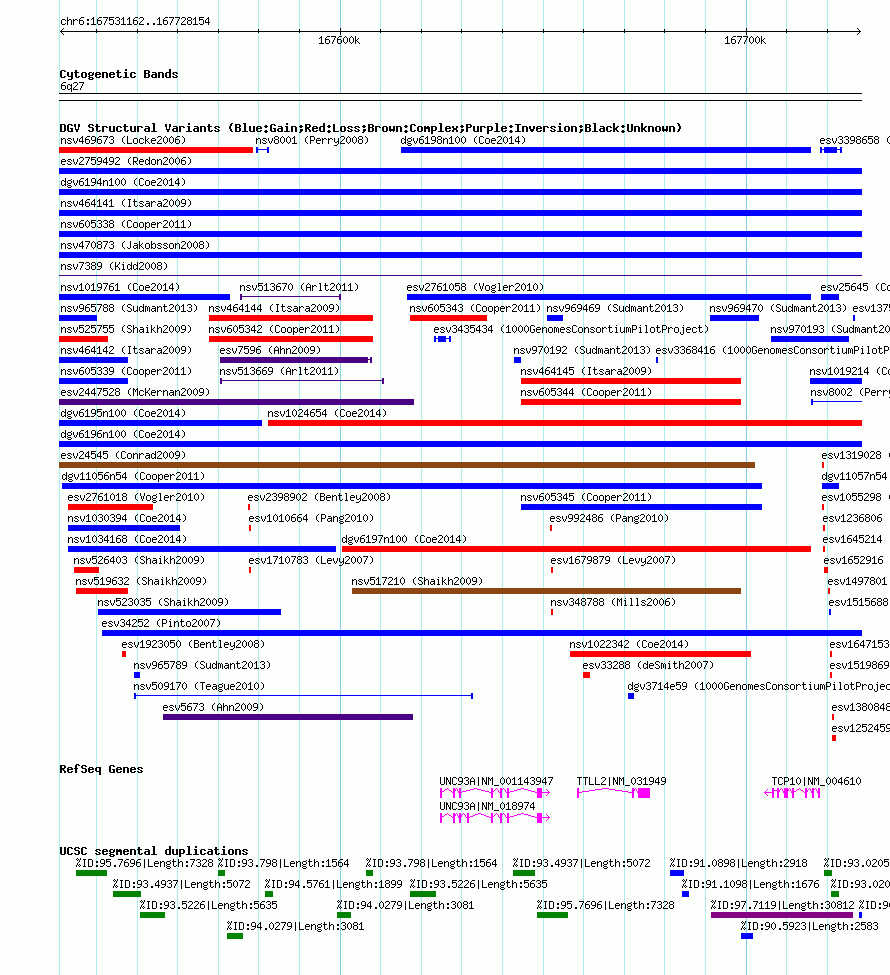The height and width of the screenshot is (975, 890).
Task: Open nsv526403 (Shaikh2009) label
Action: [139, 560]
